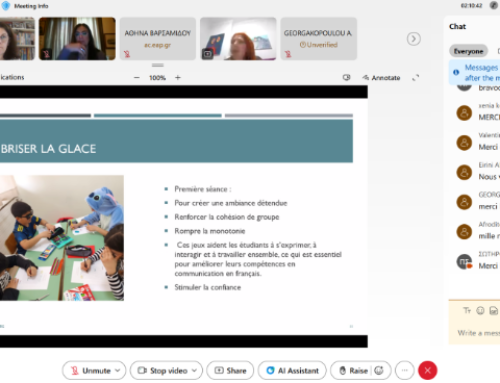Select the Everyone chat tab

click(468, 51)
